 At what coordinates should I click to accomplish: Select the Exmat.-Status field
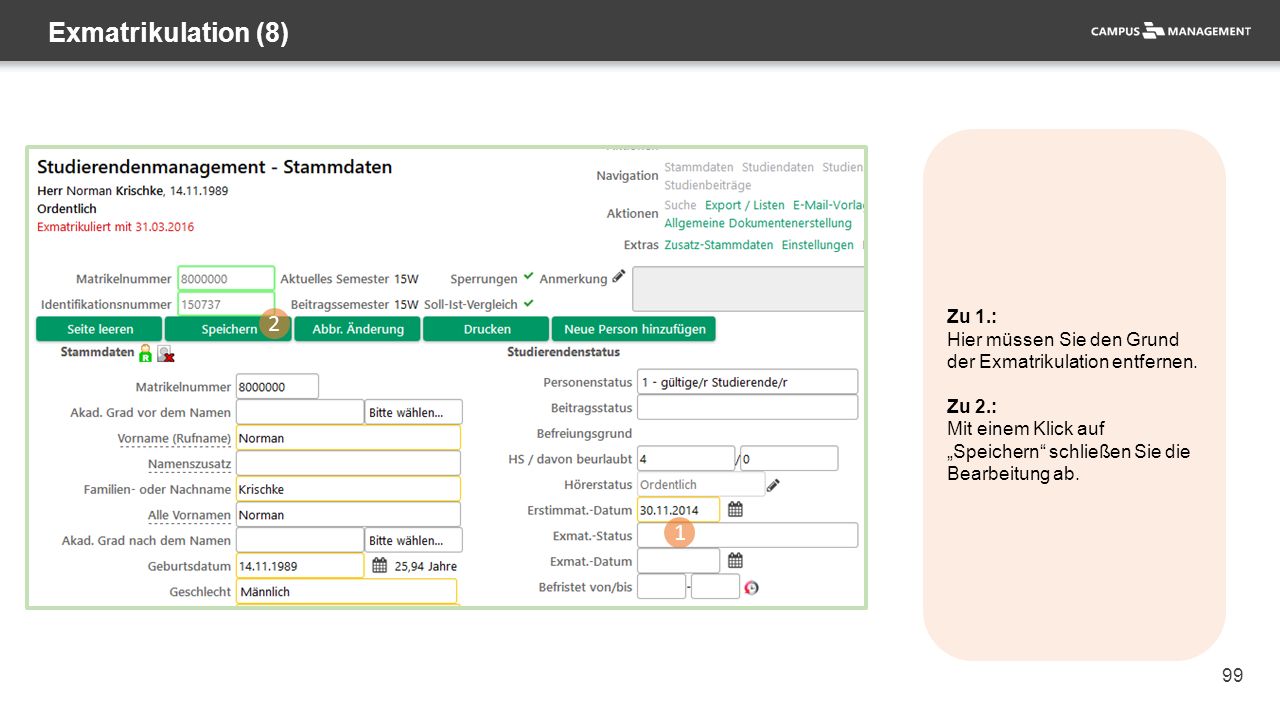tap(747, 535)
